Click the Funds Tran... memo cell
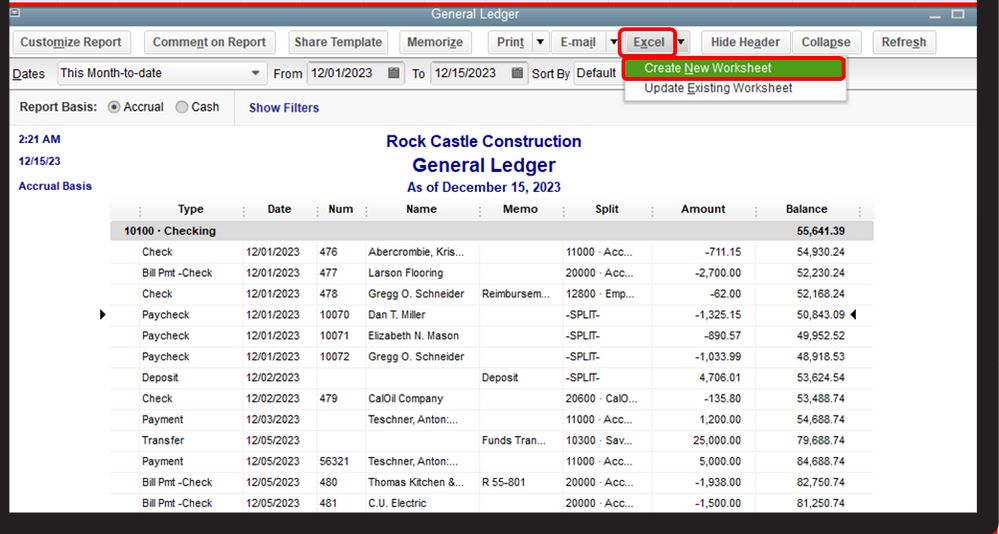999x534 pixels. [x=514, y=440]
